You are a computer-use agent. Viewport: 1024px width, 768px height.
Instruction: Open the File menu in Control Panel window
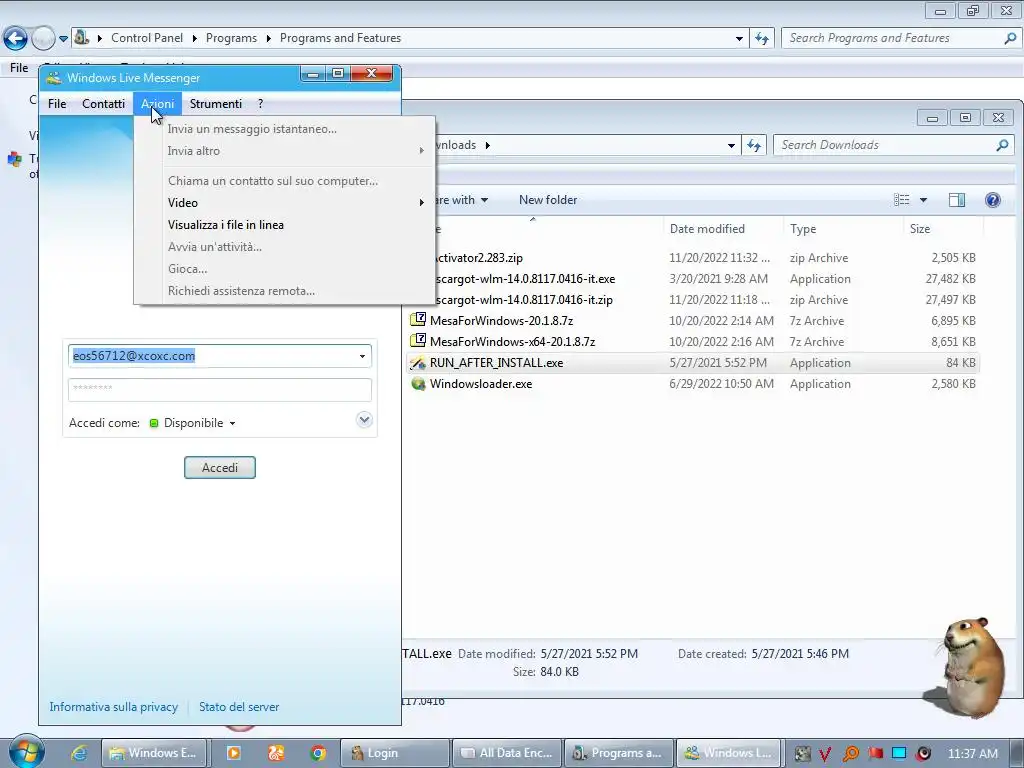19,67
